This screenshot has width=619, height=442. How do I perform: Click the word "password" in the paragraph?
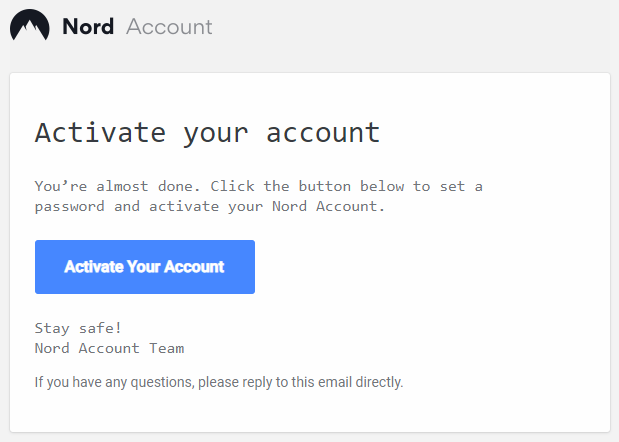pyautogui.click(x=69, y=207)
